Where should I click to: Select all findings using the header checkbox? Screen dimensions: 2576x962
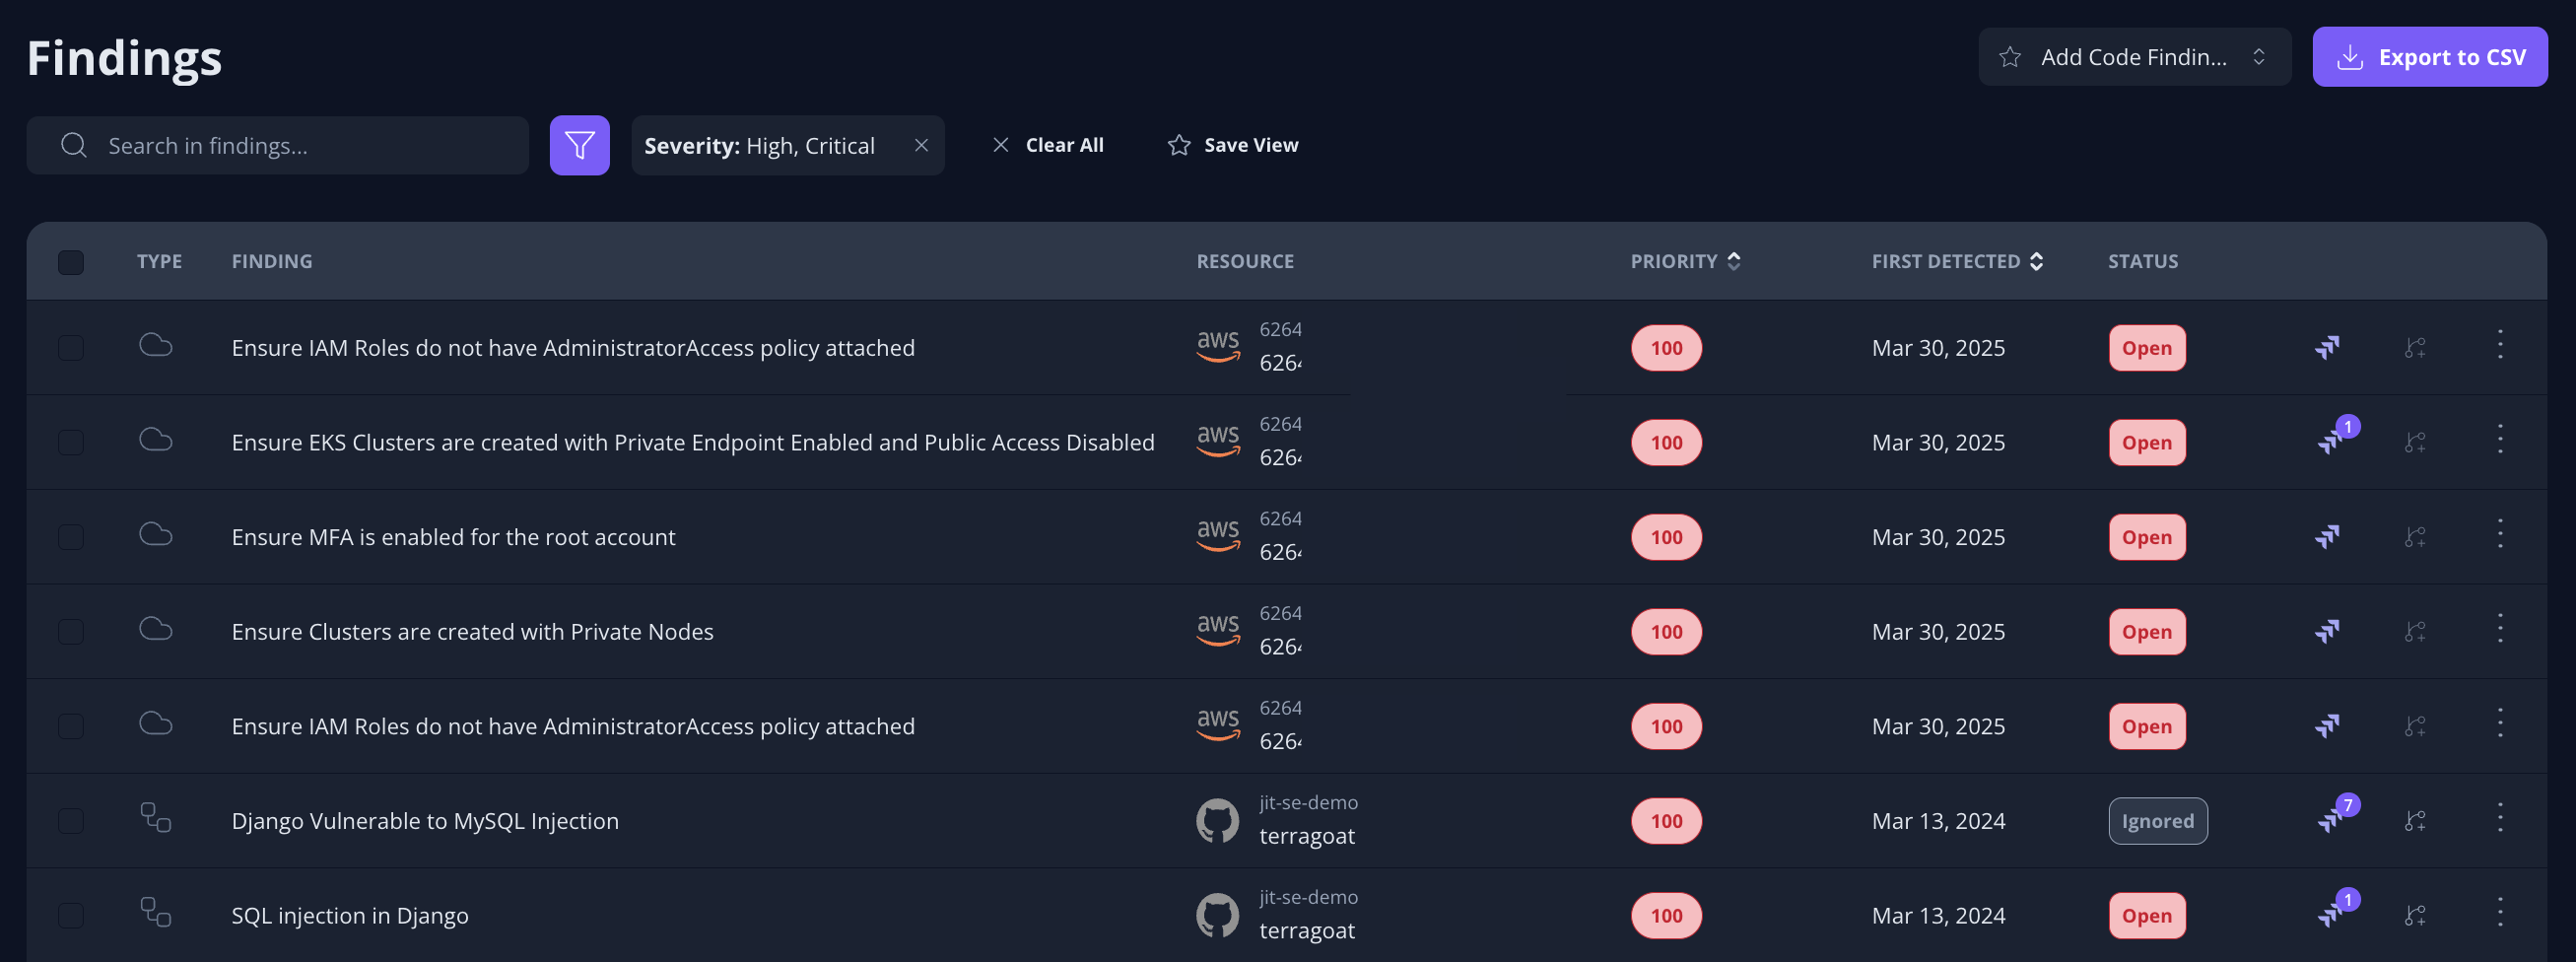click(x=70, y=261)
